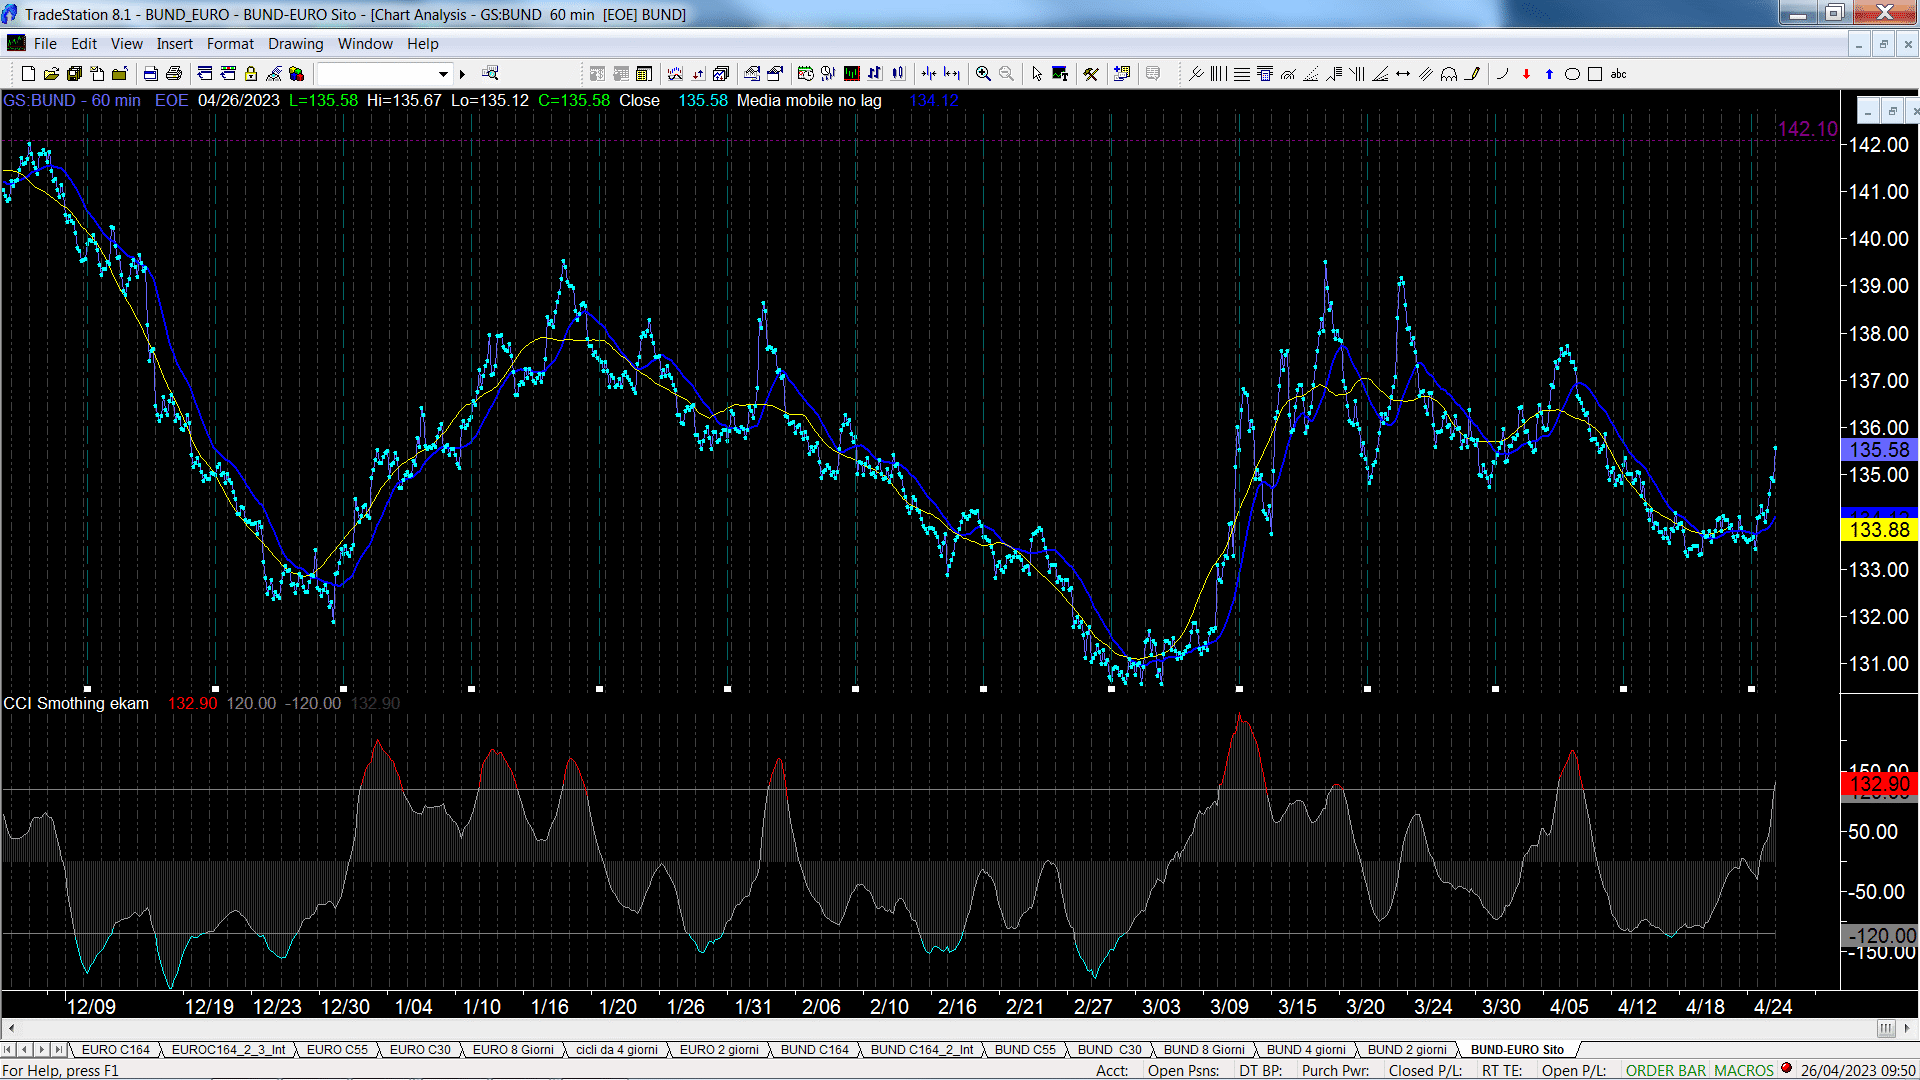Select the vertical lines drawing tool

[1219, 74]
